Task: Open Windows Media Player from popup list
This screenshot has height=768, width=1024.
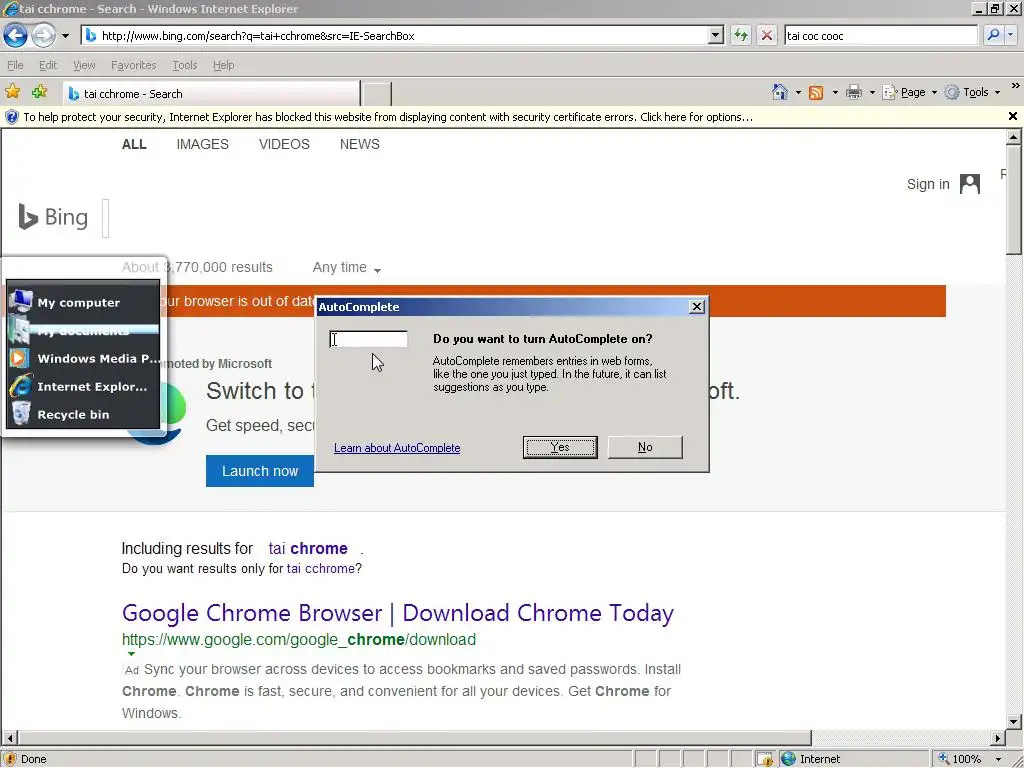Action: (83, 359)
